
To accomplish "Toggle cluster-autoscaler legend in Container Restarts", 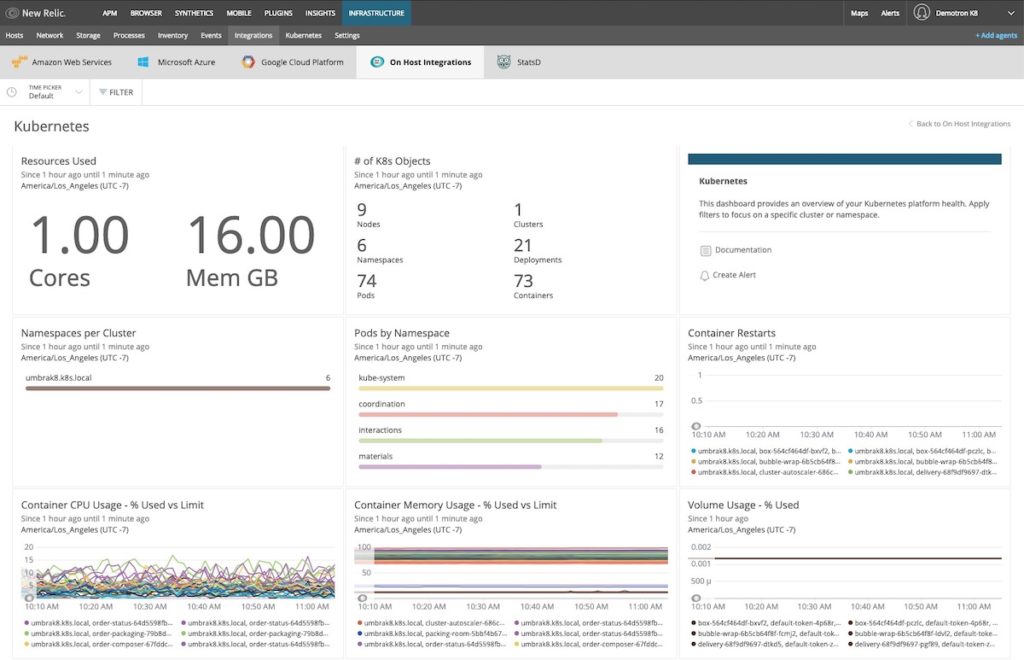I will pos(765,472).
